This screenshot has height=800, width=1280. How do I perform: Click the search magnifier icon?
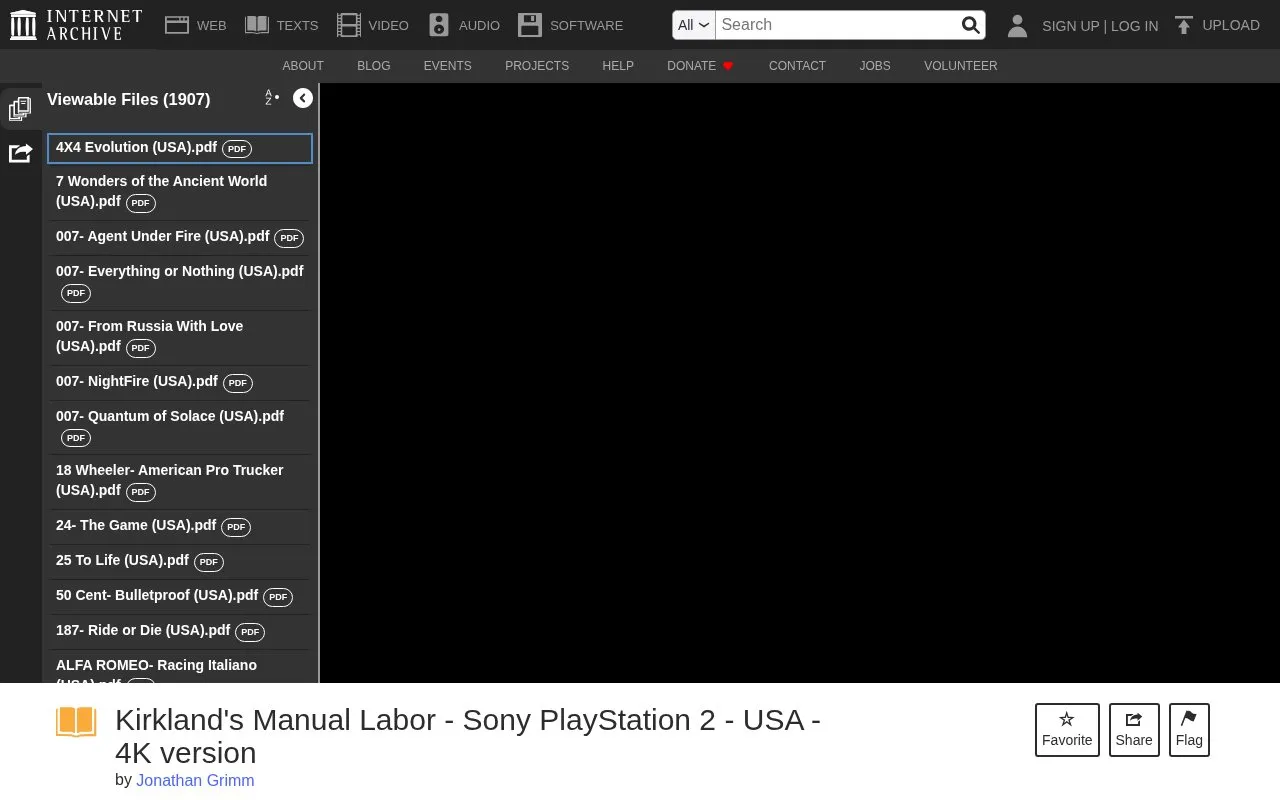tap(970, 25)
